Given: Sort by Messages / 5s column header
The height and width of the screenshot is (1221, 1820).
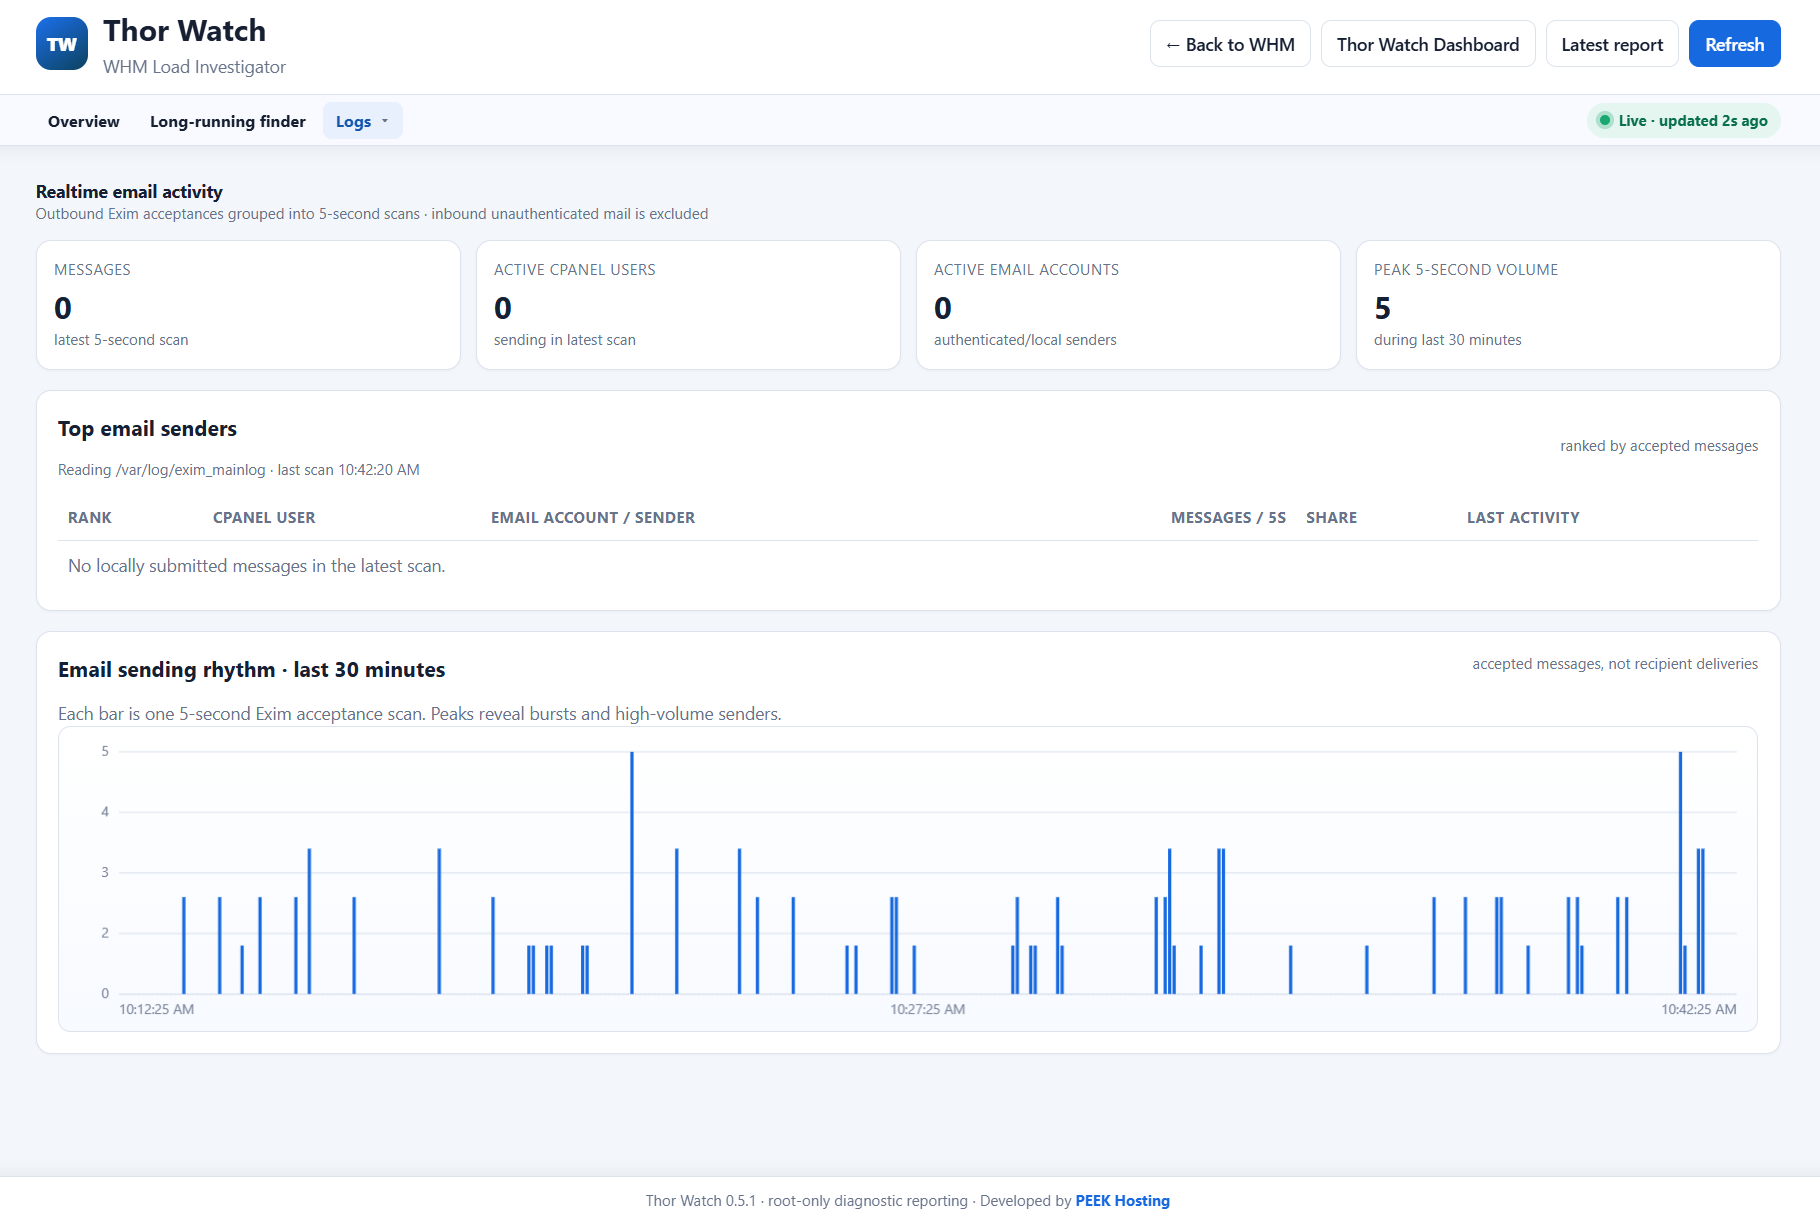Looking at the screenshot, I should click(1228, 518).
